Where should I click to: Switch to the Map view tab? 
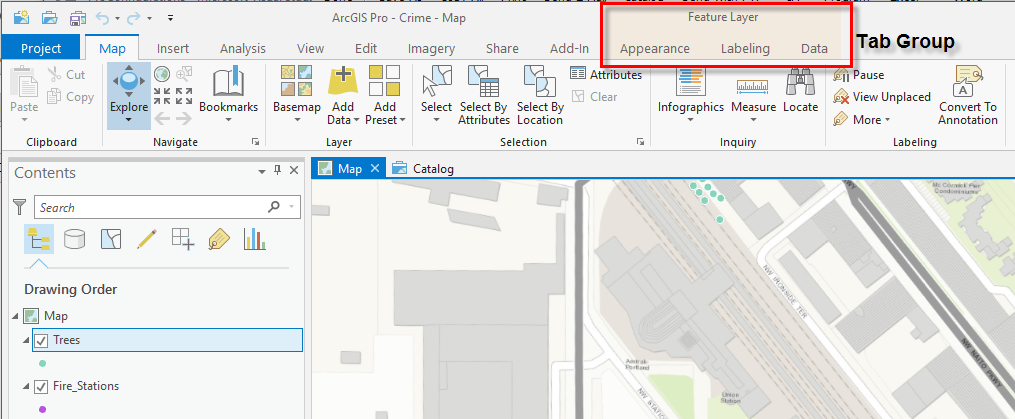tap(349, 168)
